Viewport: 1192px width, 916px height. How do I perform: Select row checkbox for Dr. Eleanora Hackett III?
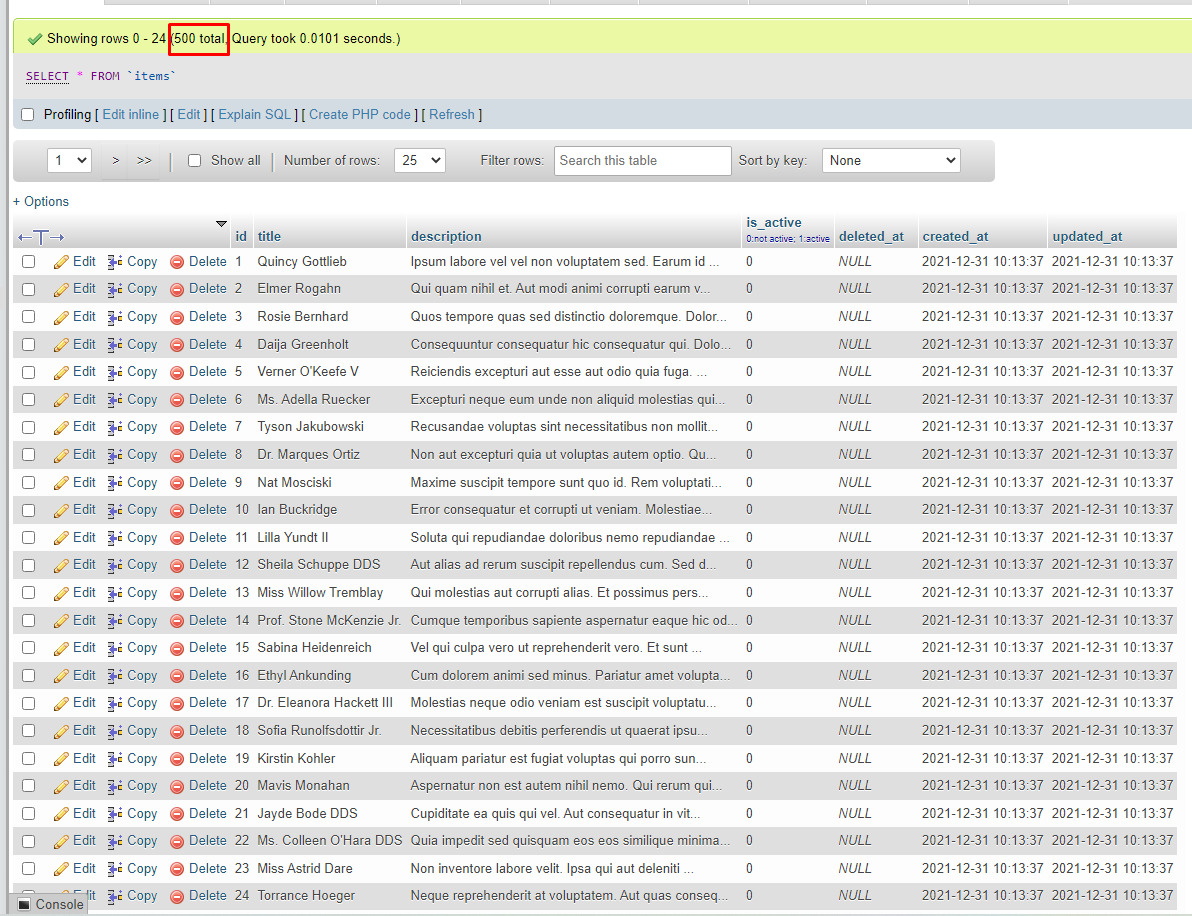coord(29,703)
